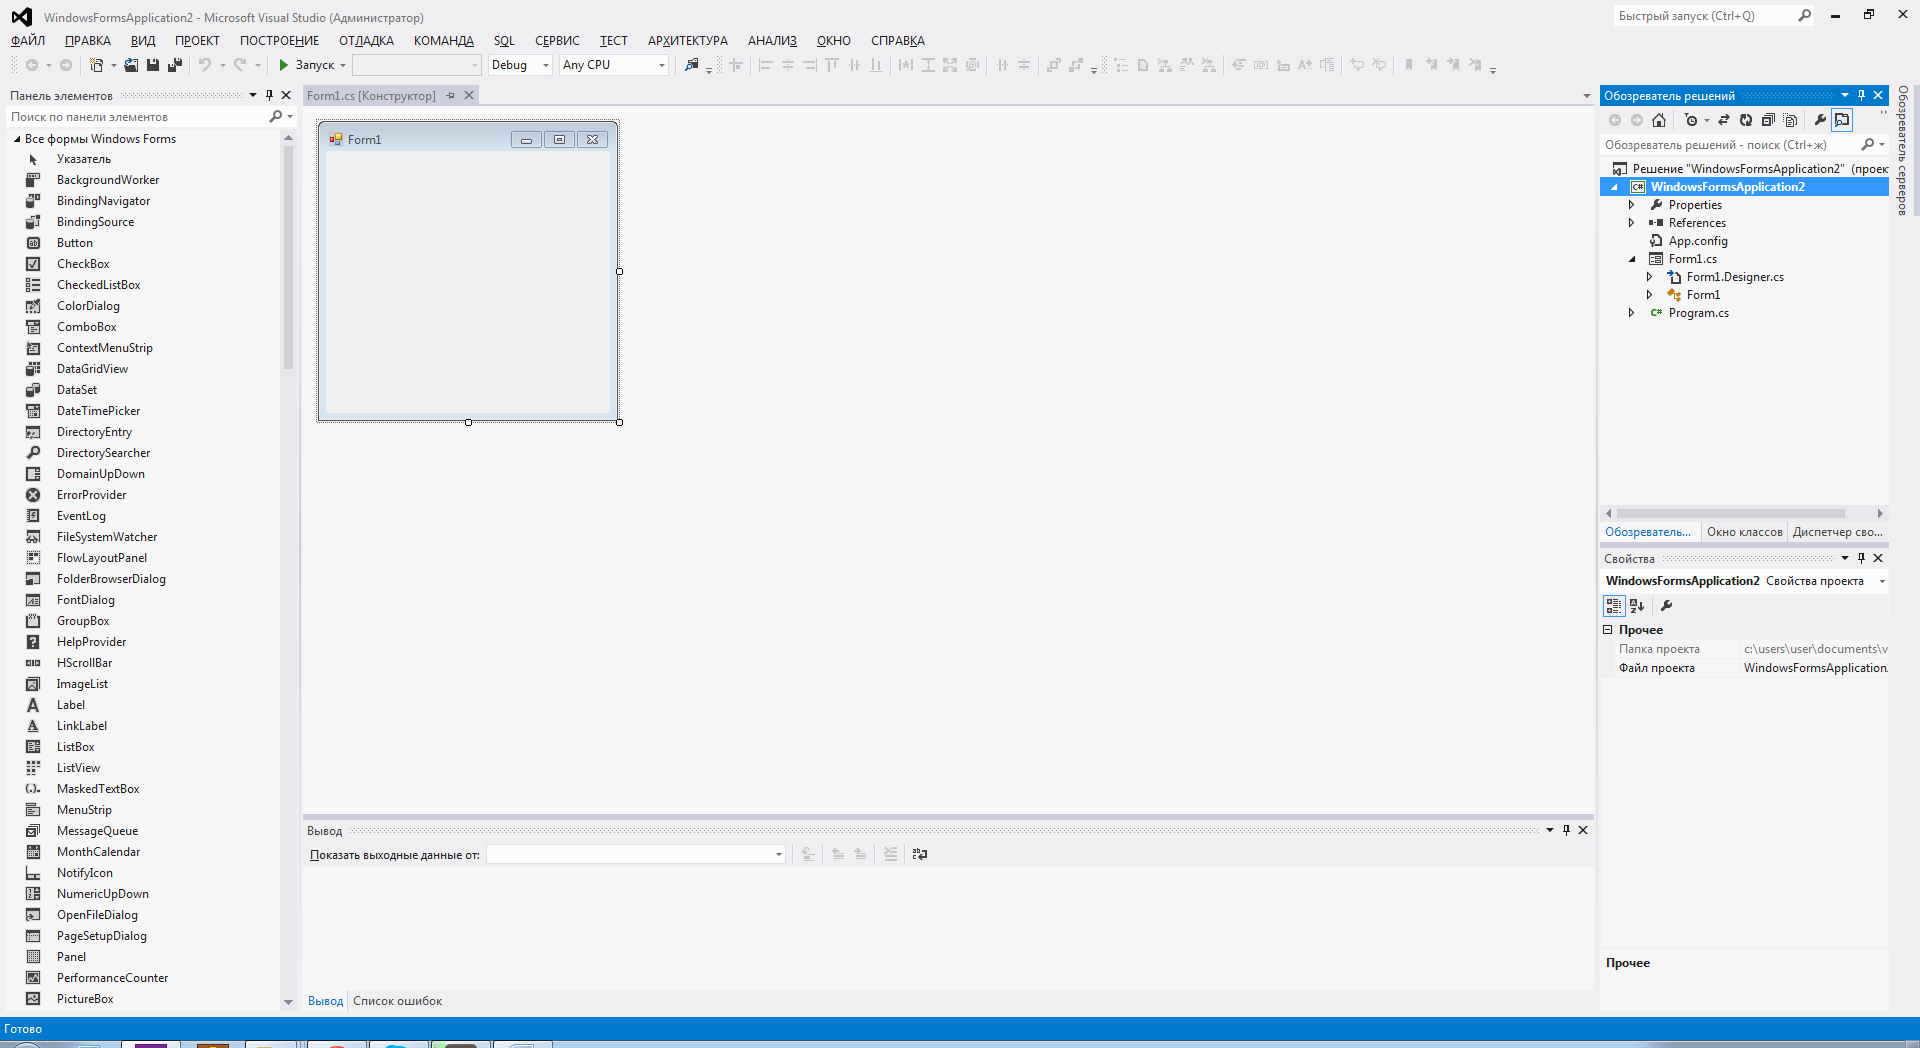Open the СПРАВКА menu
This screenshot has height=1048, width=1920.
pos(897,41)
